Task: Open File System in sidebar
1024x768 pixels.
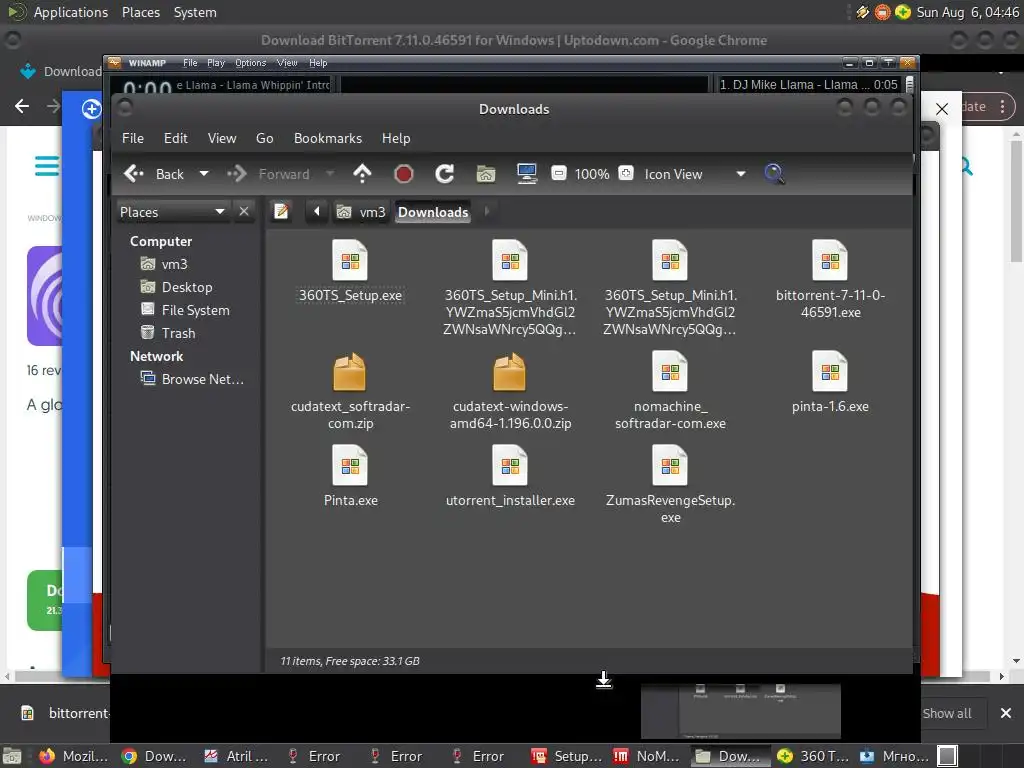Action: (x=185, y=310)
